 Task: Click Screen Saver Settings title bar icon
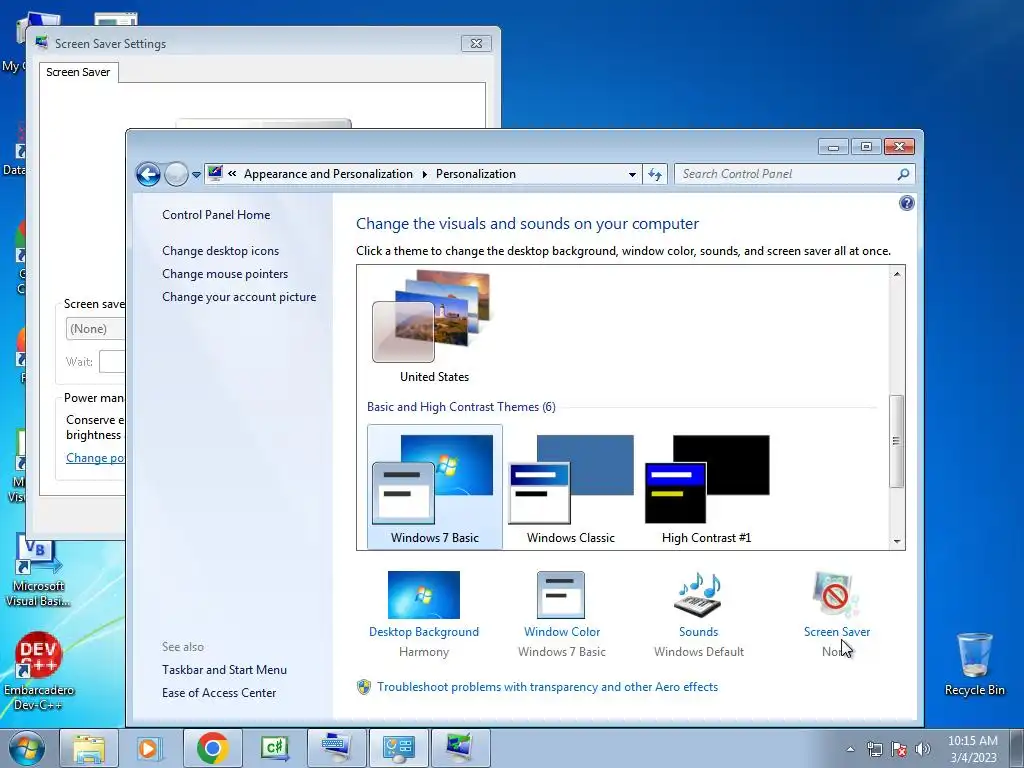pyautogui.click(x=42, y=43)
